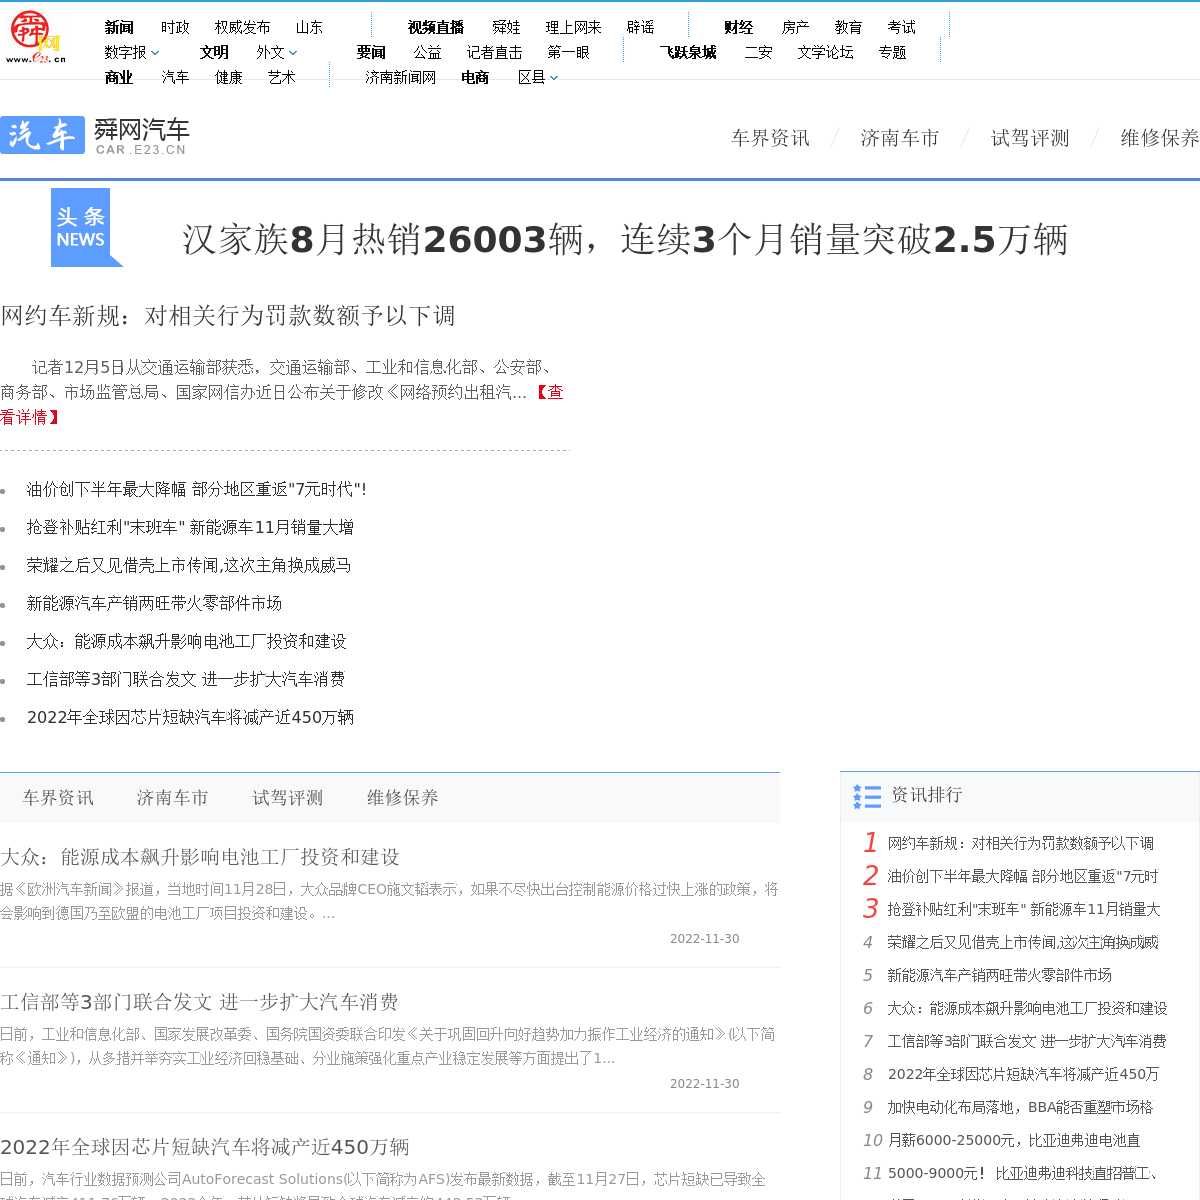Click the E23 site logo
1200x1200 pixels.
point(36,39)
